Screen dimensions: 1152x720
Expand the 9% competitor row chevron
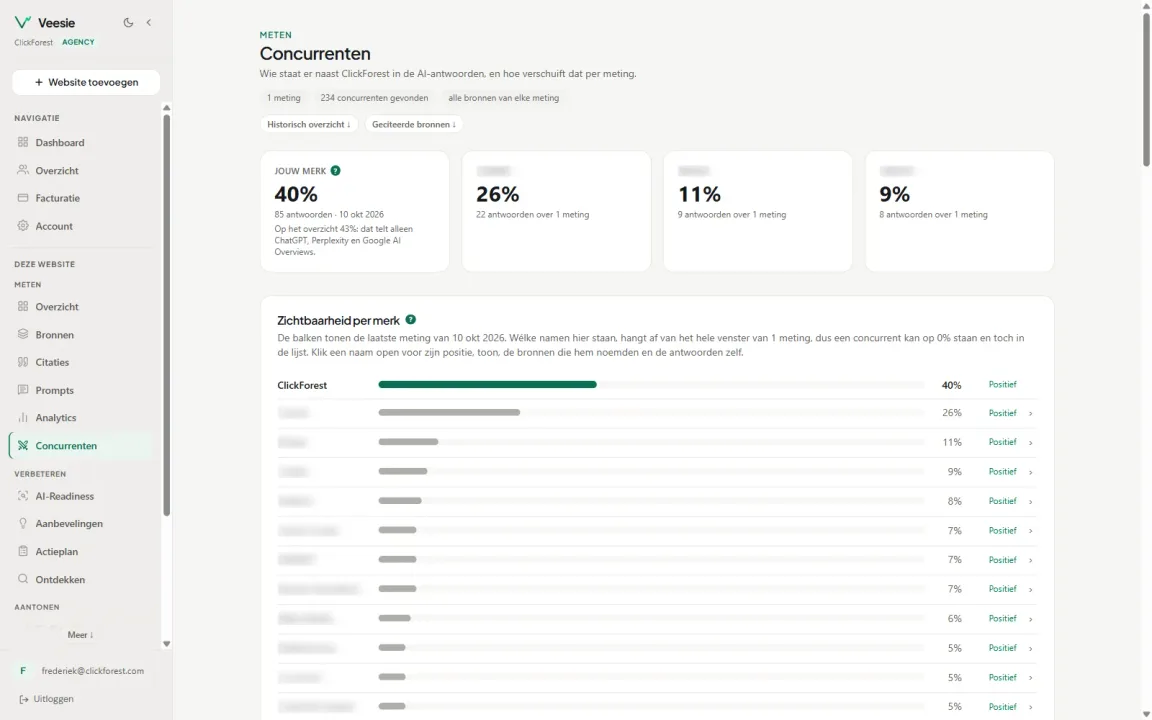click(1031, 472)
